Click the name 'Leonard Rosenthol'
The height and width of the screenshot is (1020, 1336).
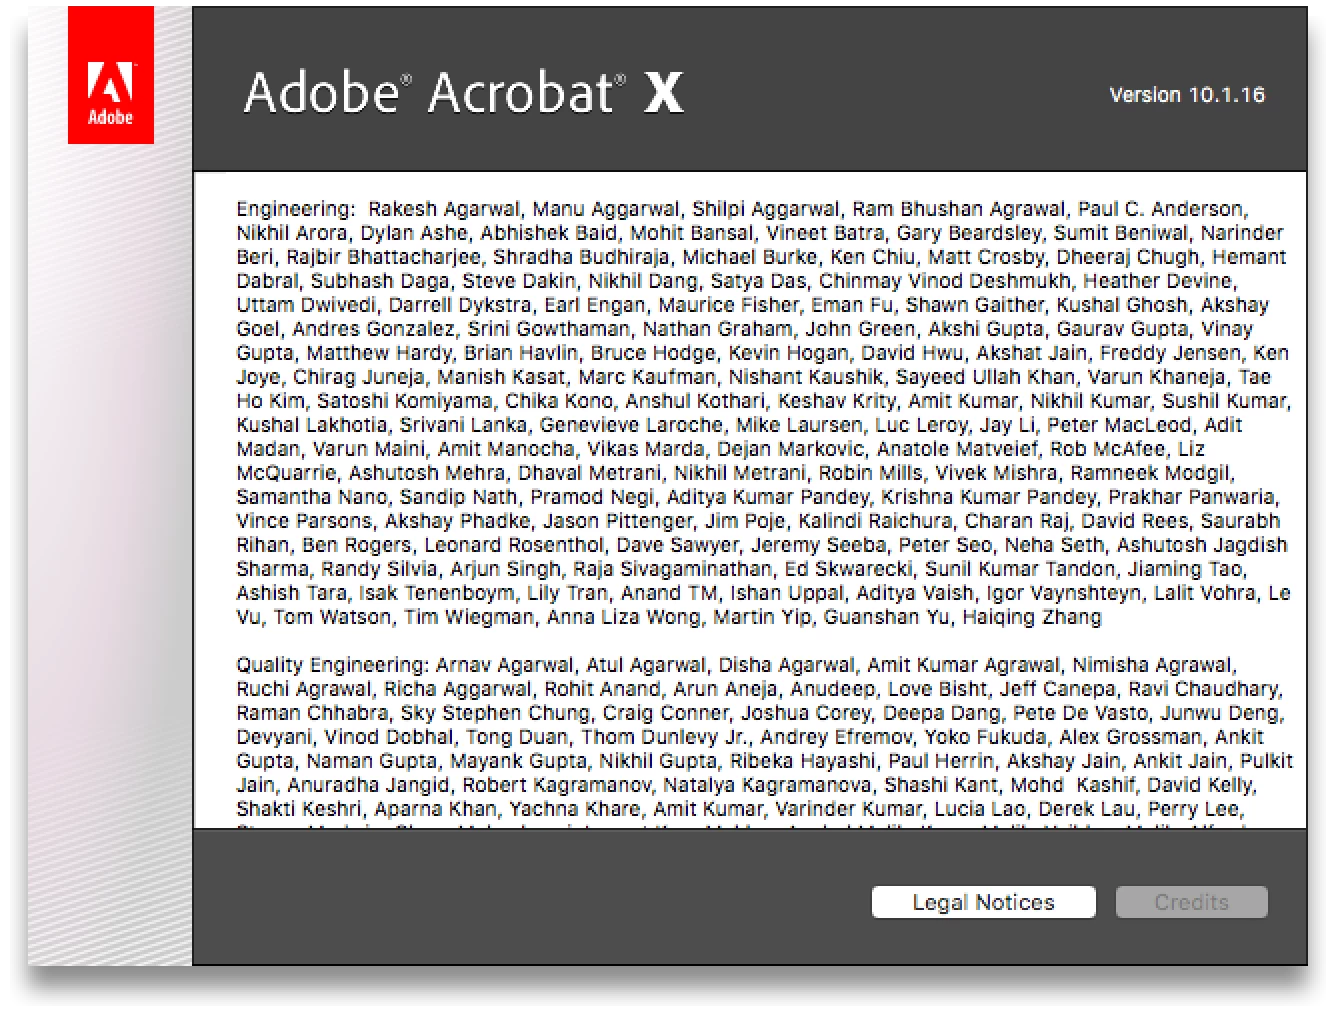coord(514,545)
